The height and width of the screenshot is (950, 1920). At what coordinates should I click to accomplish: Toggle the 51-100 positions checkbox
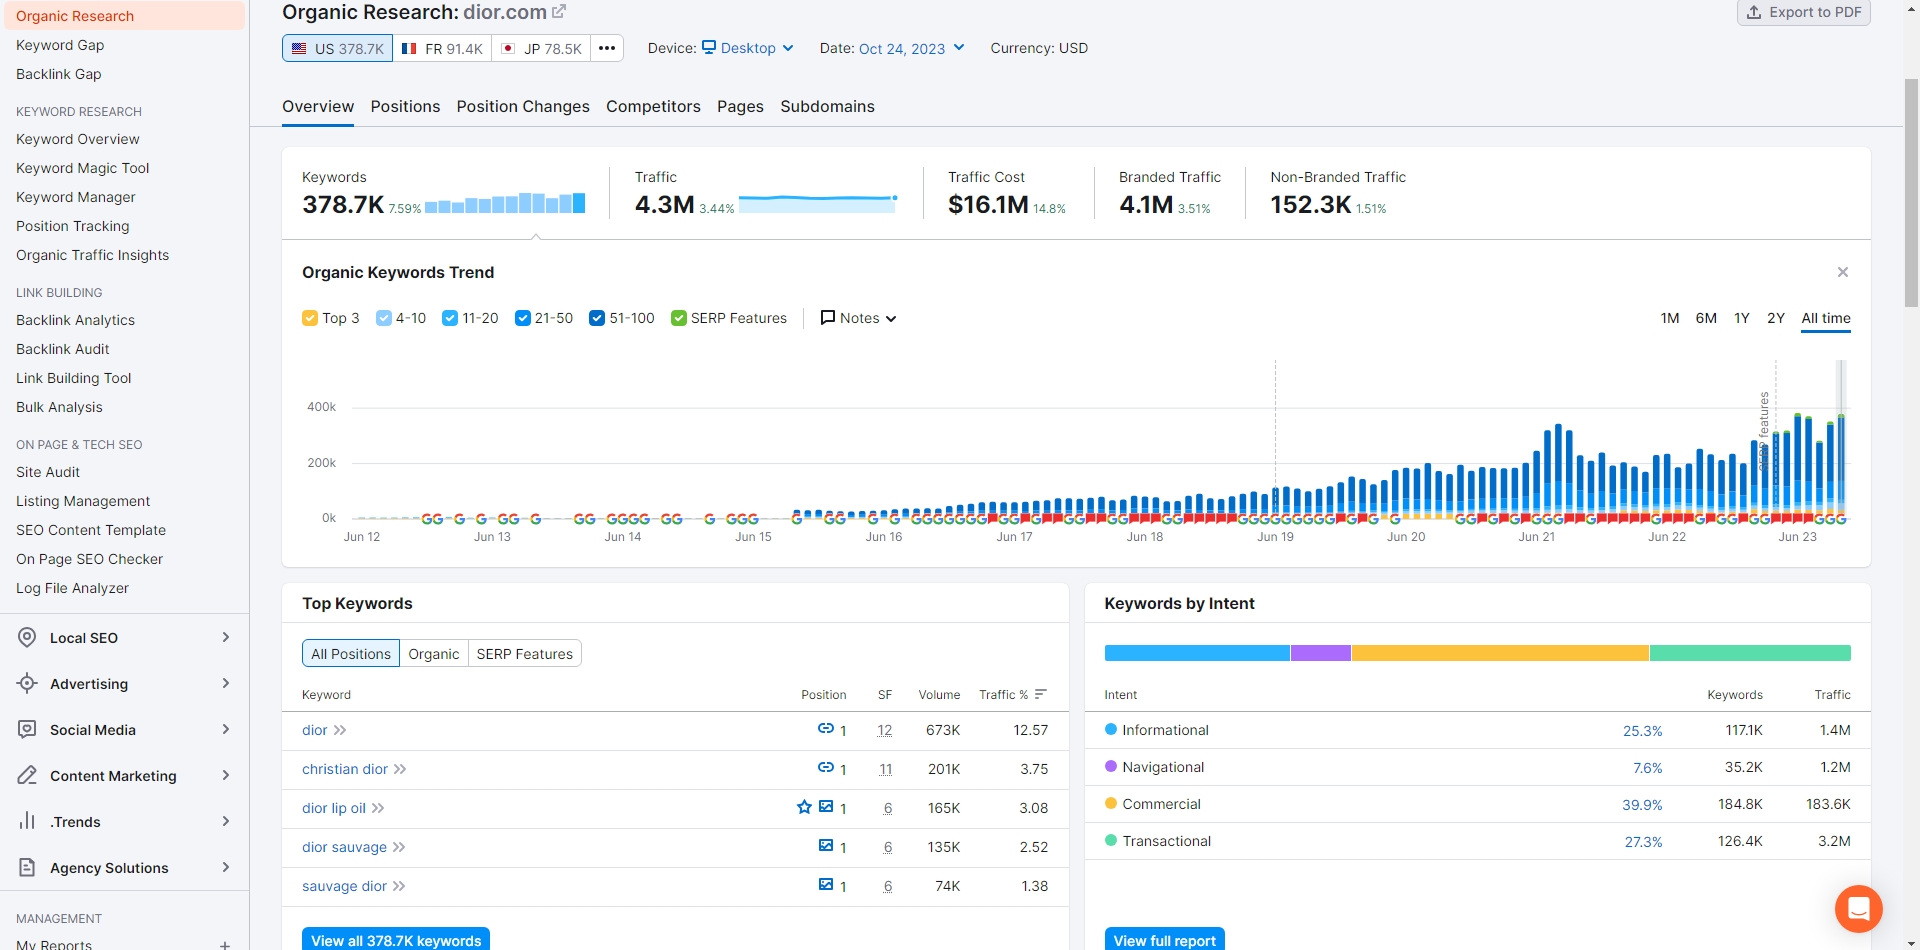[597, 318]
